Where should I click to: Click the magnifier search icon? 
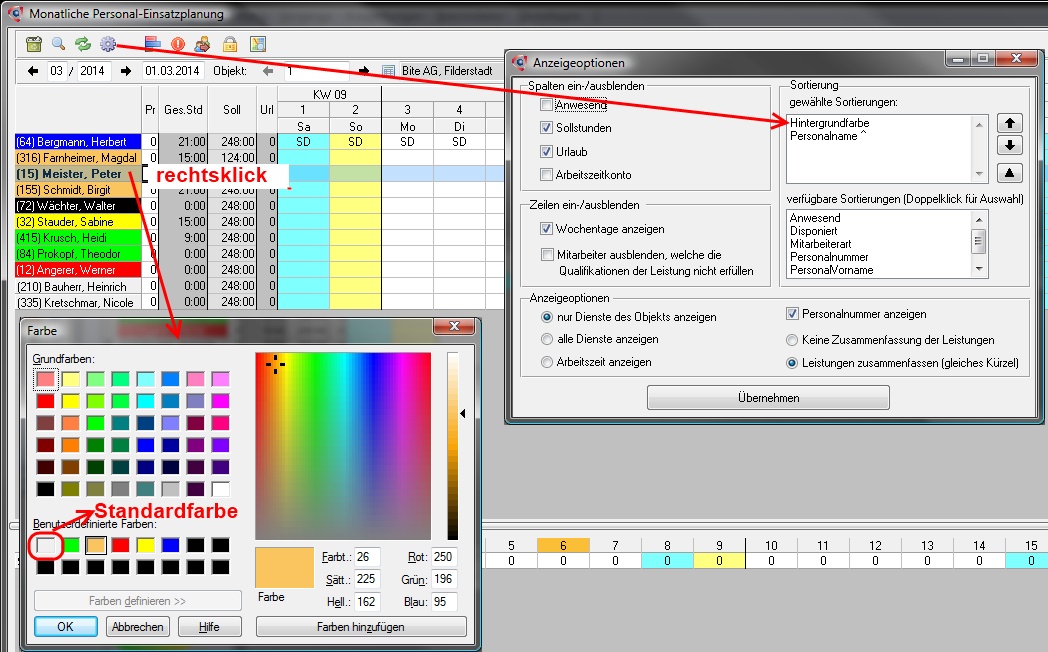[x=59, y=44]
